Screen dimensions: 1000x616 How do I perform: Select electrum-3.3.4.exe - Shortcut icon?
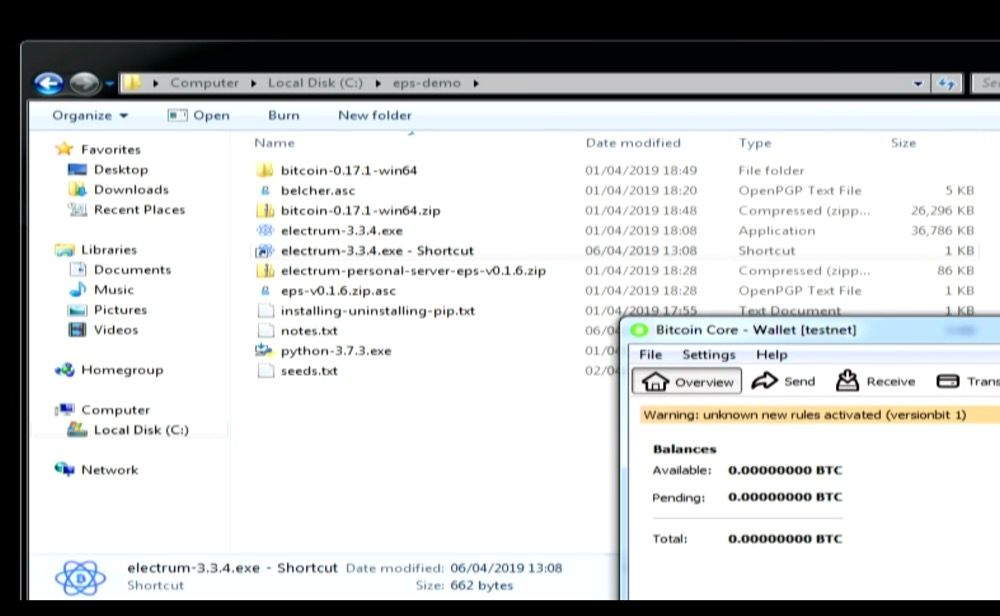tap(265, 251)
